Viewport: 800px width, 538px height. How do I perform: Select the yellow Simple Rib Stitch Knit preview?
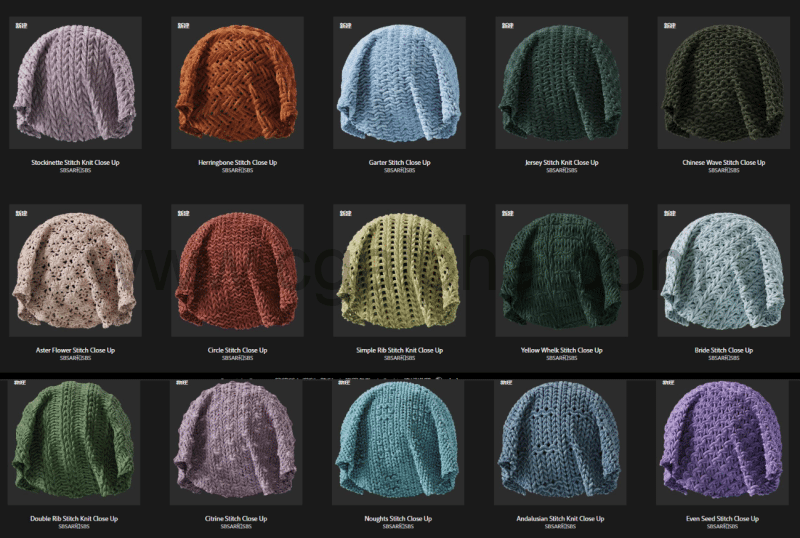(399, 271)
